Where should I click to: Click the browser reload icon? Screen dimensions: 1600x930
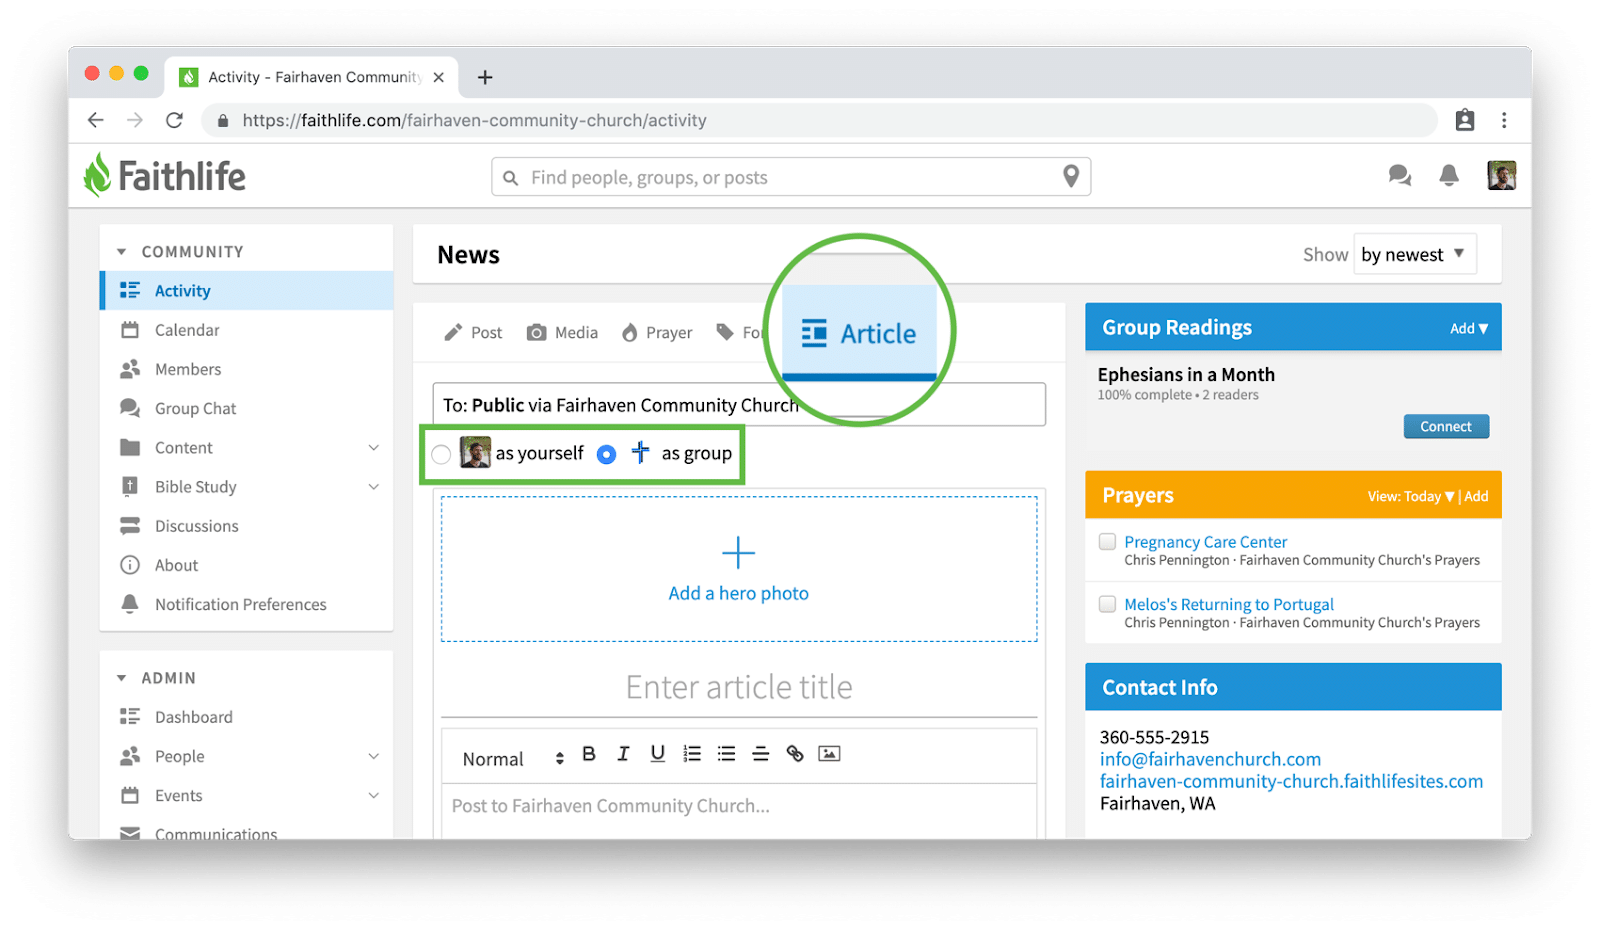(174, 120)
